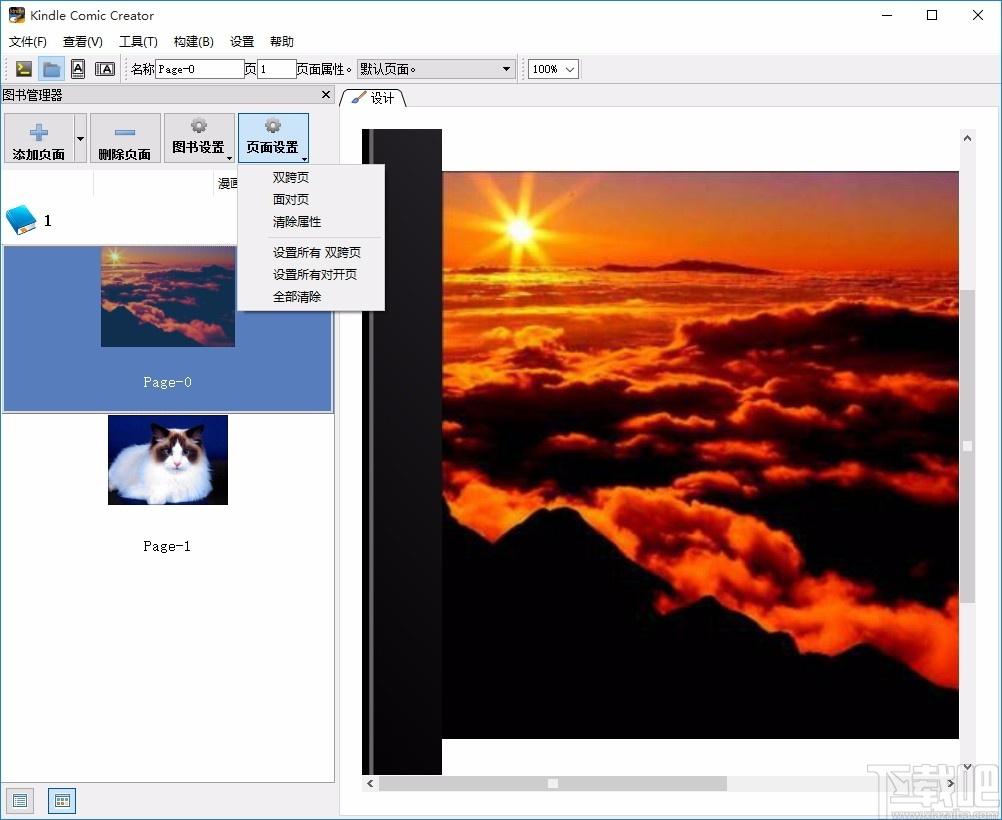The width and height of the screenshot is (1002, 820).
Task: Select the Page-1 cat thumbnail
Action: tap(168, 460)
